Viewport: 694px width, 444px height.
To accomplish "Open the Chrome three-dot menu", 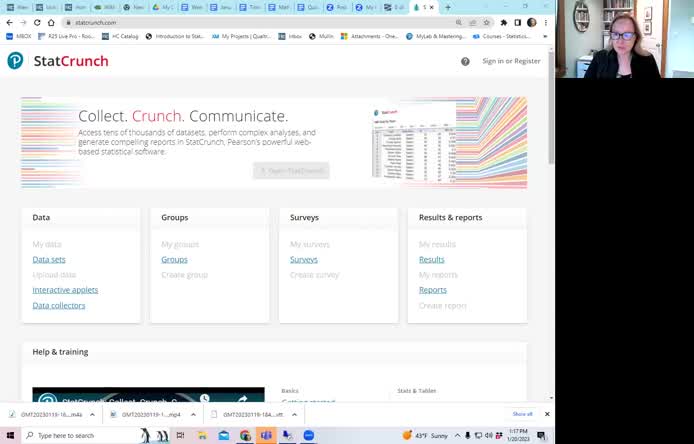I will [x=545, y=22].
